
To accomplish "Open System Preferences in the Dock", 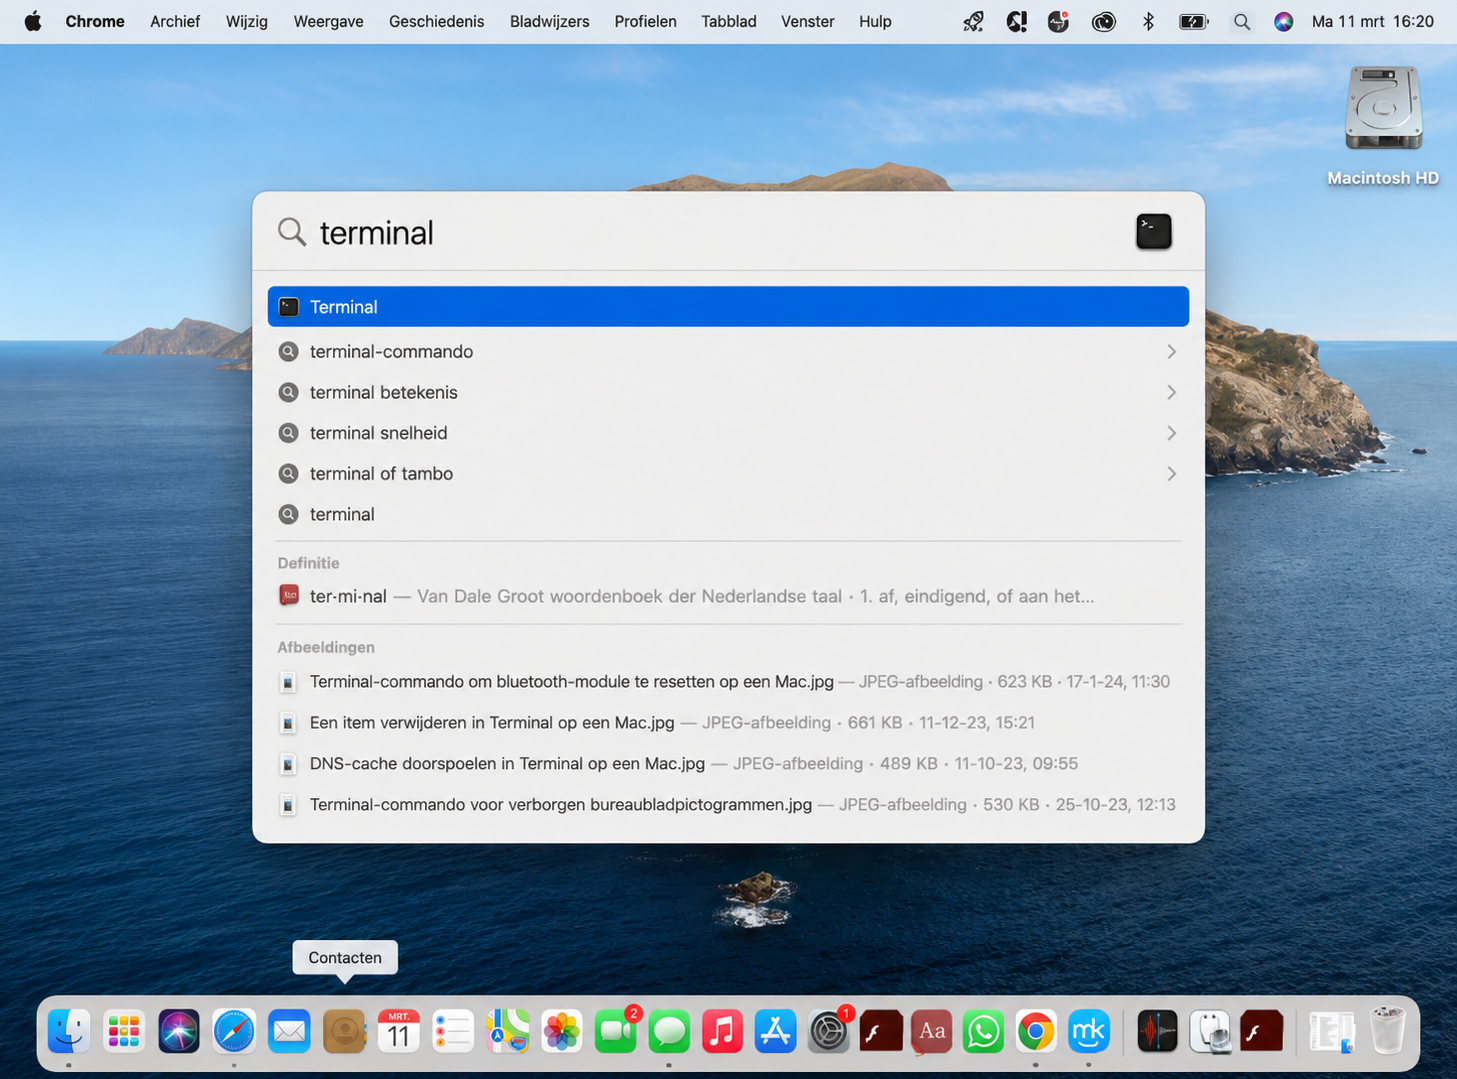I will [829, 1031].
